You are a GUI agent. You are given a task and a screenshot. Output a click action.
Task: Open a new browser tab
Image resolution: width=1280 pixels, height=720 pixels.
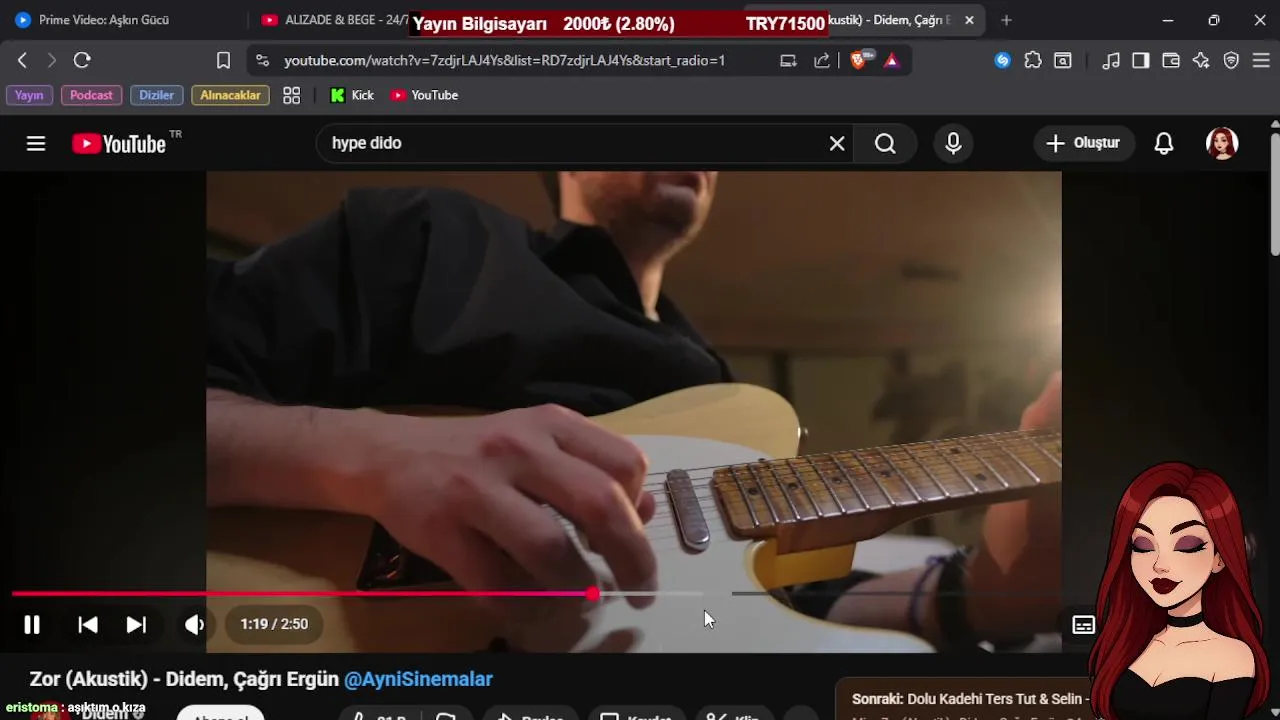[1006, 20]
